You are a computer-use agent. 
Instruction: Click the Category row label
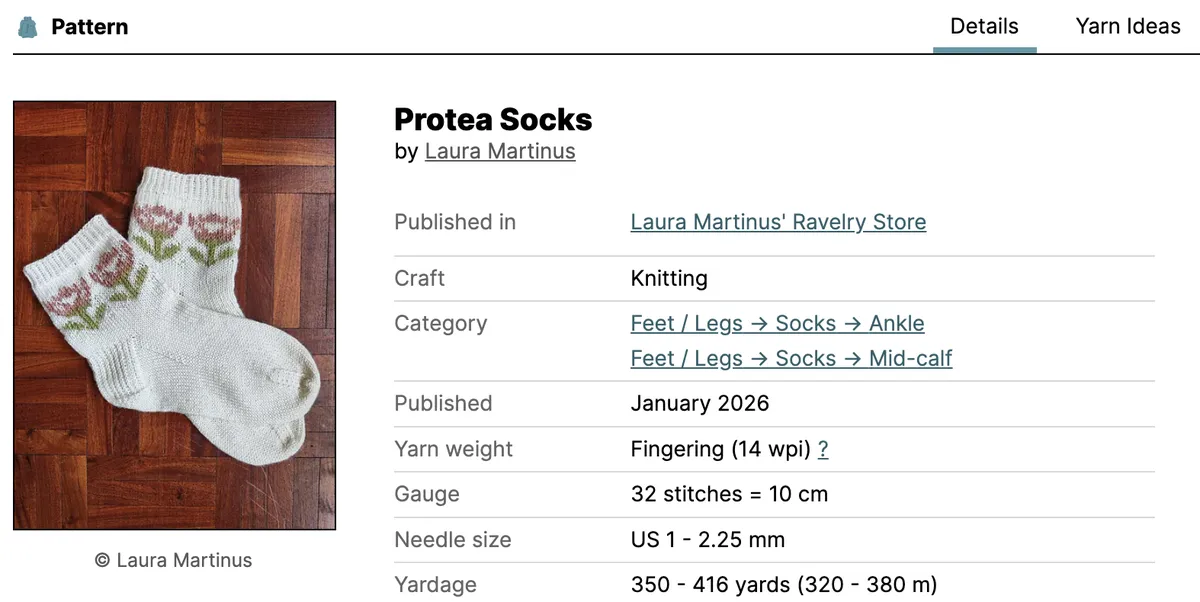(x=440, y=324)
